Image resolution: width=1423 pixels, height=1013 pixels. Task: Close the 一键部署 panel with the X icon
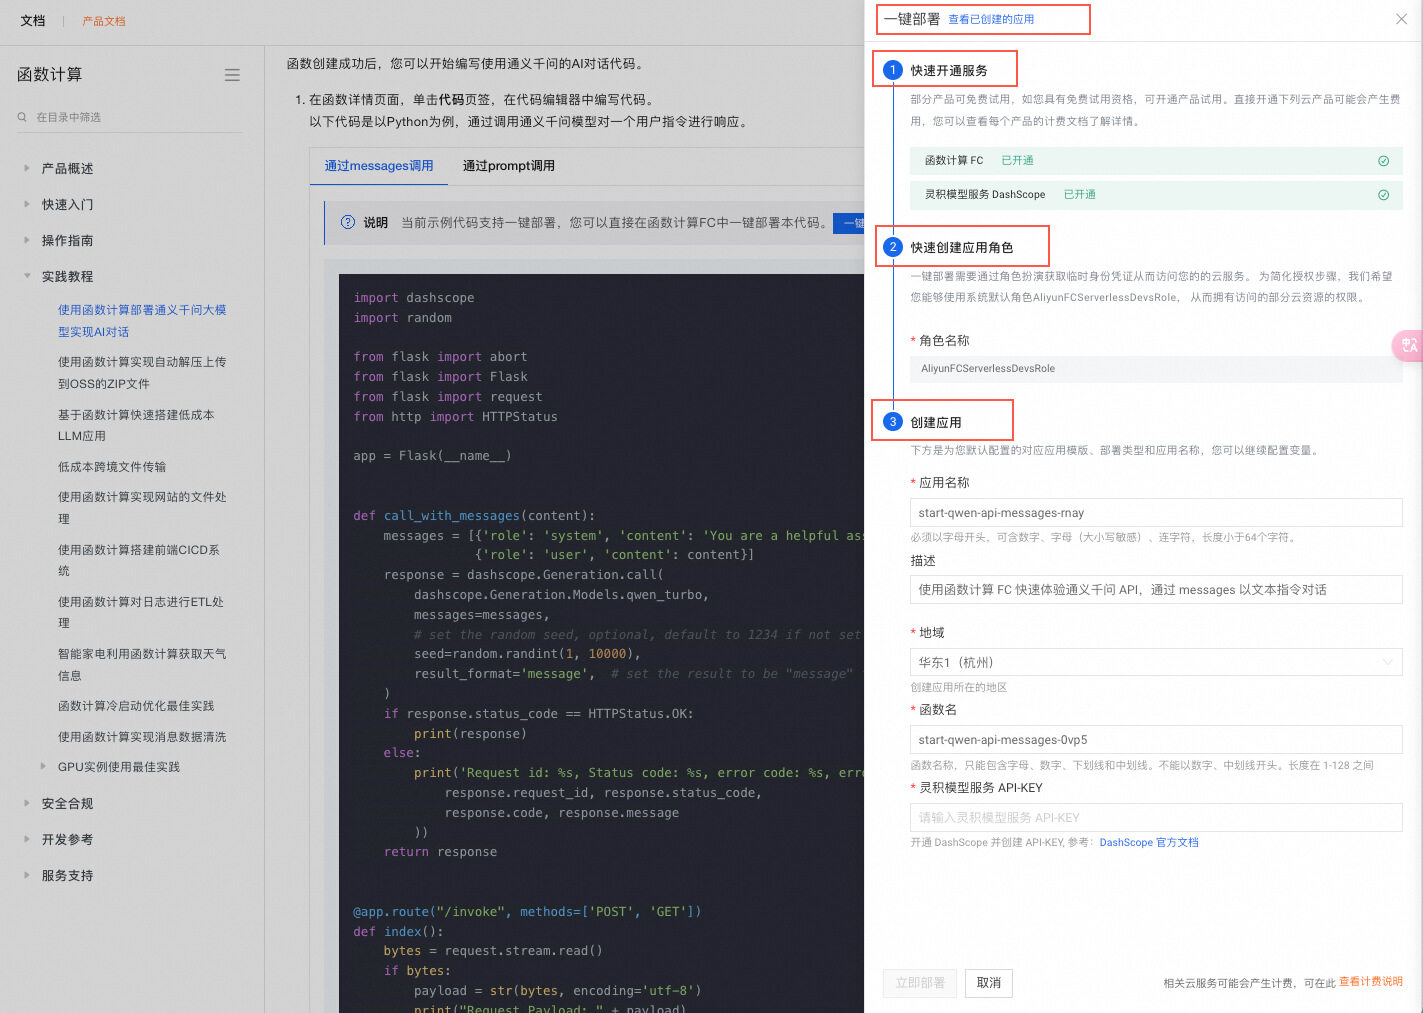coord(1401,19)
